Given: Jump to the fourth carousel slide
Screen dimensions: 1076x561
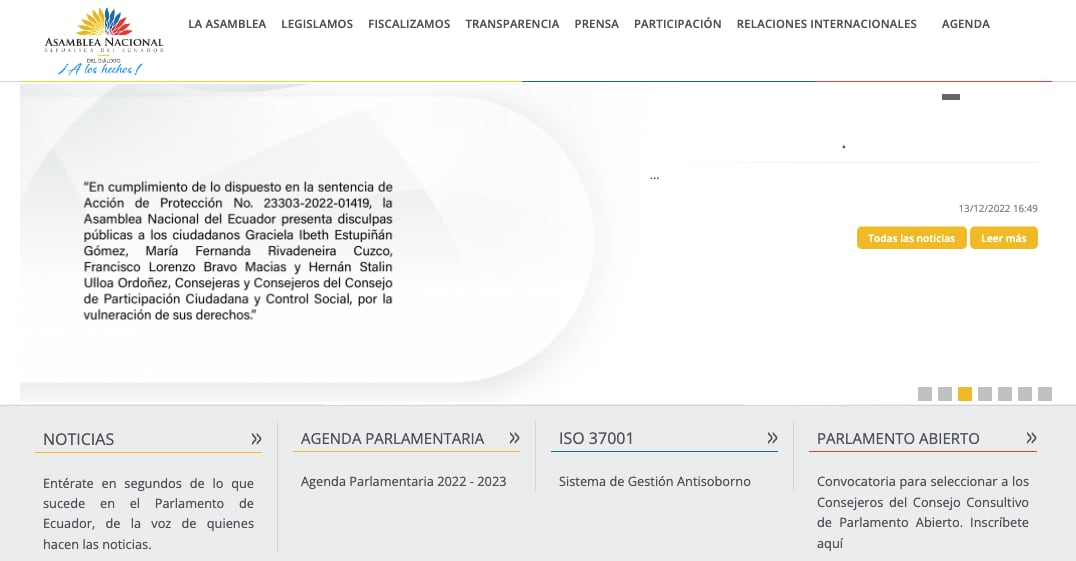Looking at the screenshot, I should coord(985,394).
